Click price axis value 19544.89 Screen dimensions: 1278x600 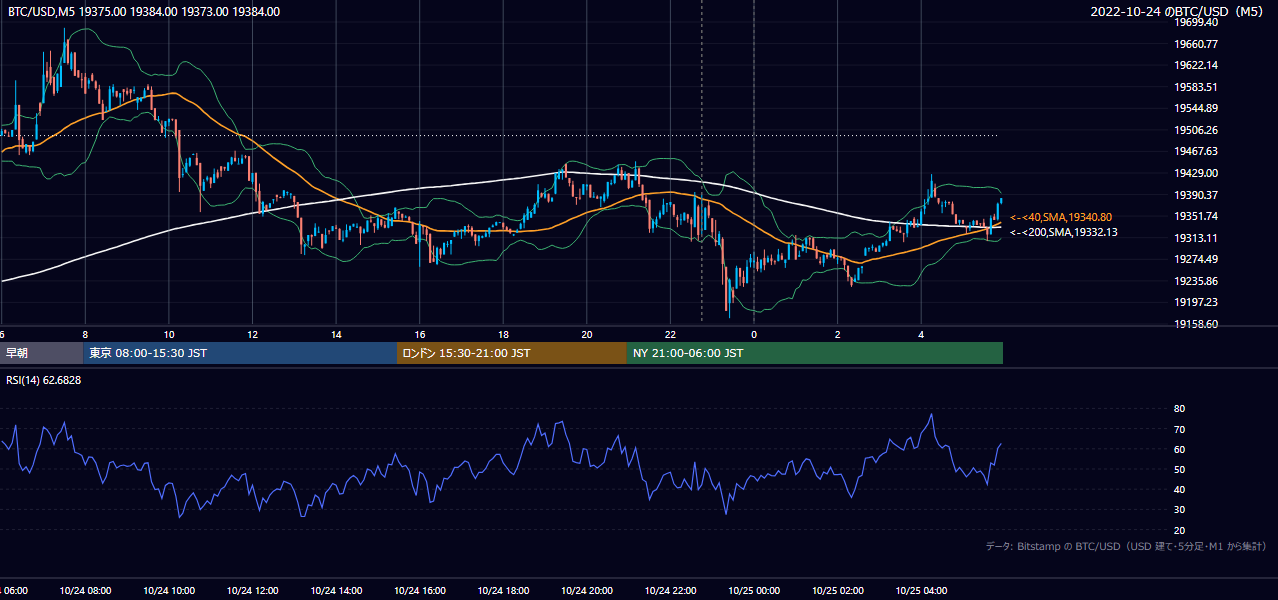pyautogui.click(x=1196, y=108)
